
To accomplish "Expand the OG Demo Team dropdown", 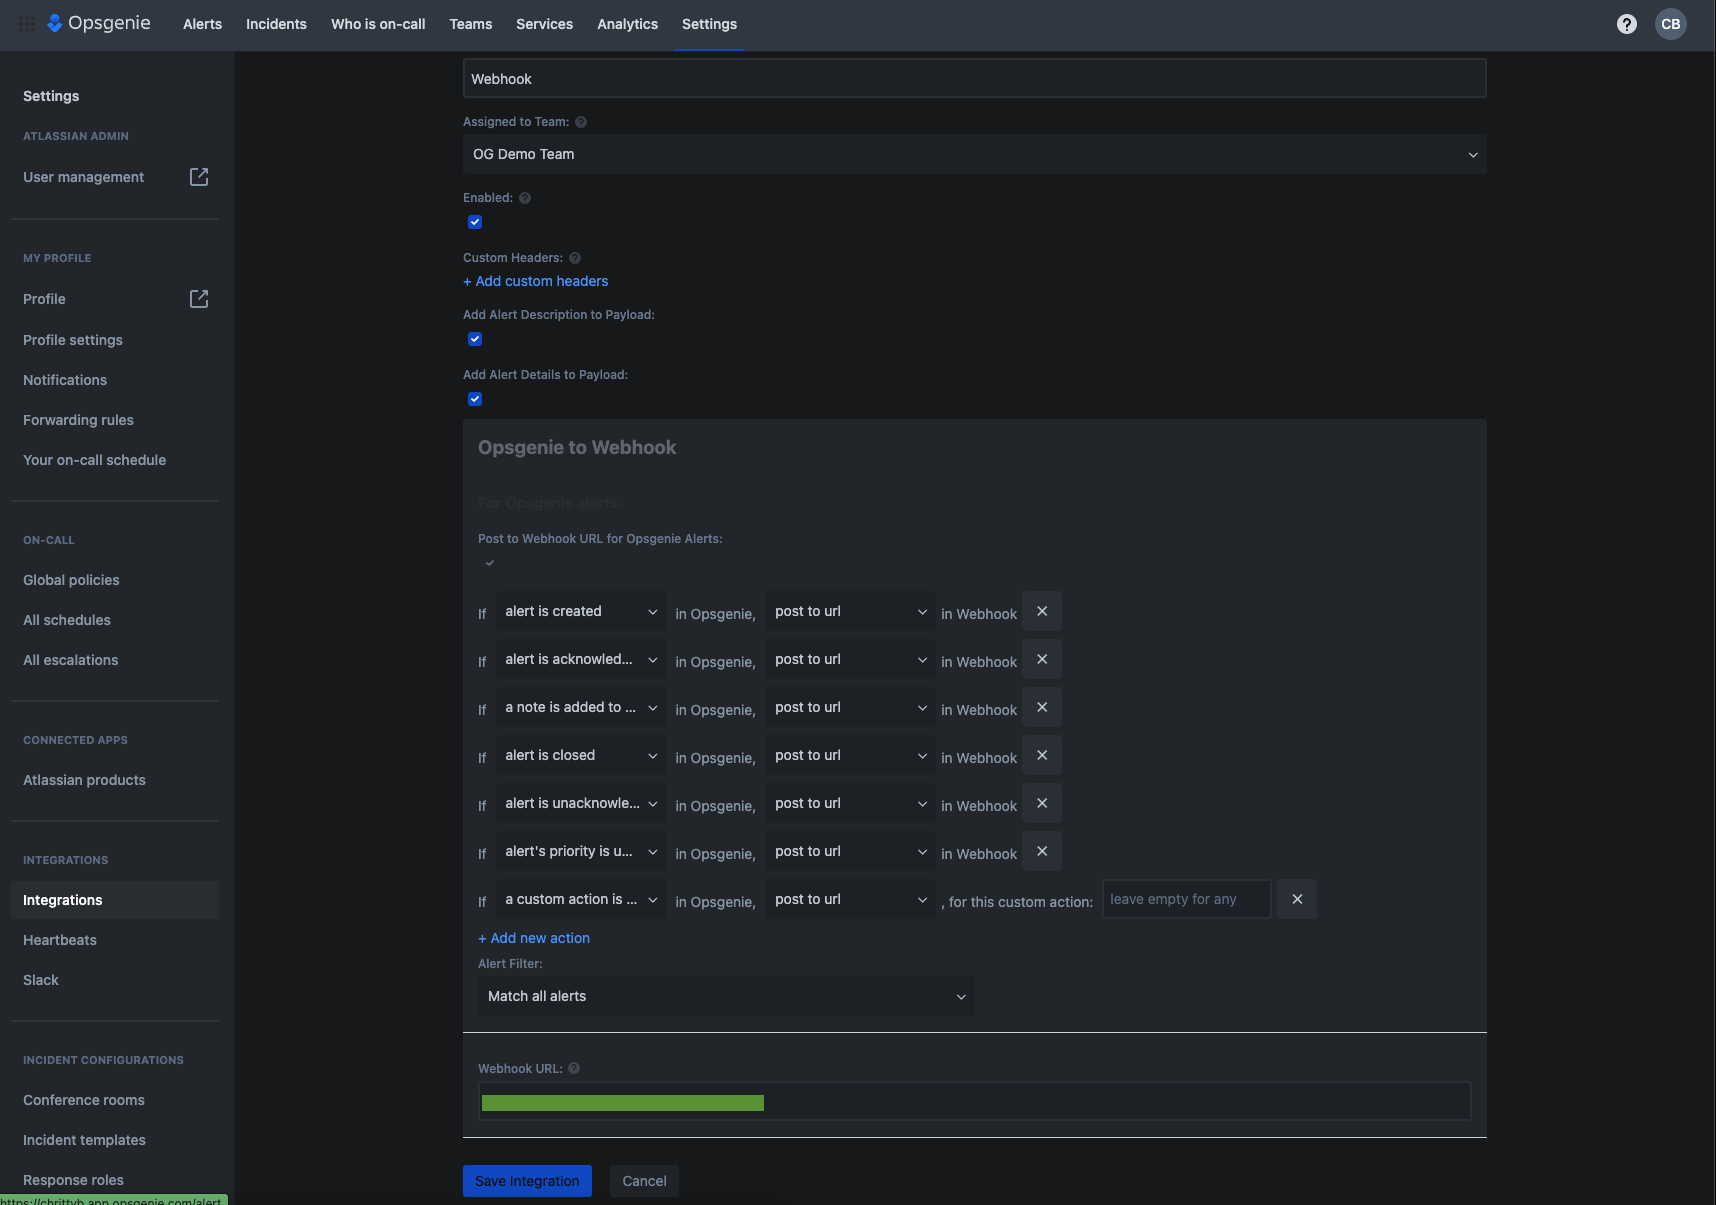I will coord(975,154).
